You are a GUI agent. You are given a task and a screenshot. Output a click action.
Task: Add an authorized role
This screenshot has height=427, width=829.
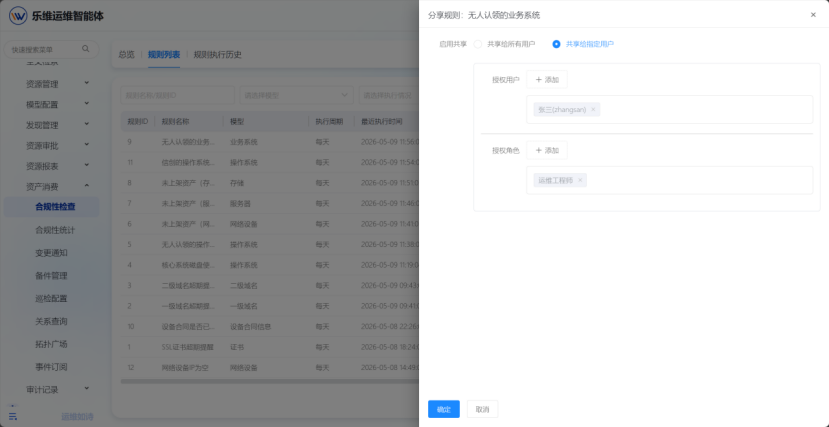[547, 151]
